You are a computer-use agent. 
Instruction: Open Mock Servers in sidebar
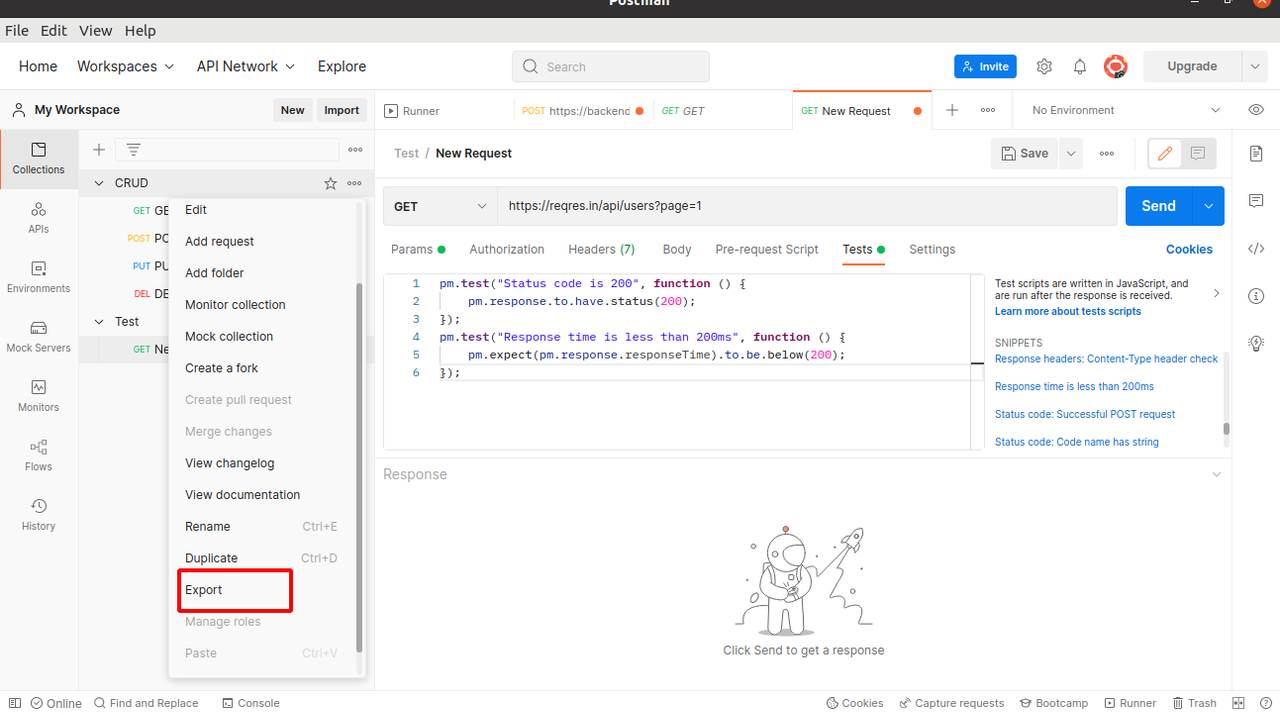pyautogui.click(x=38, y=337)
